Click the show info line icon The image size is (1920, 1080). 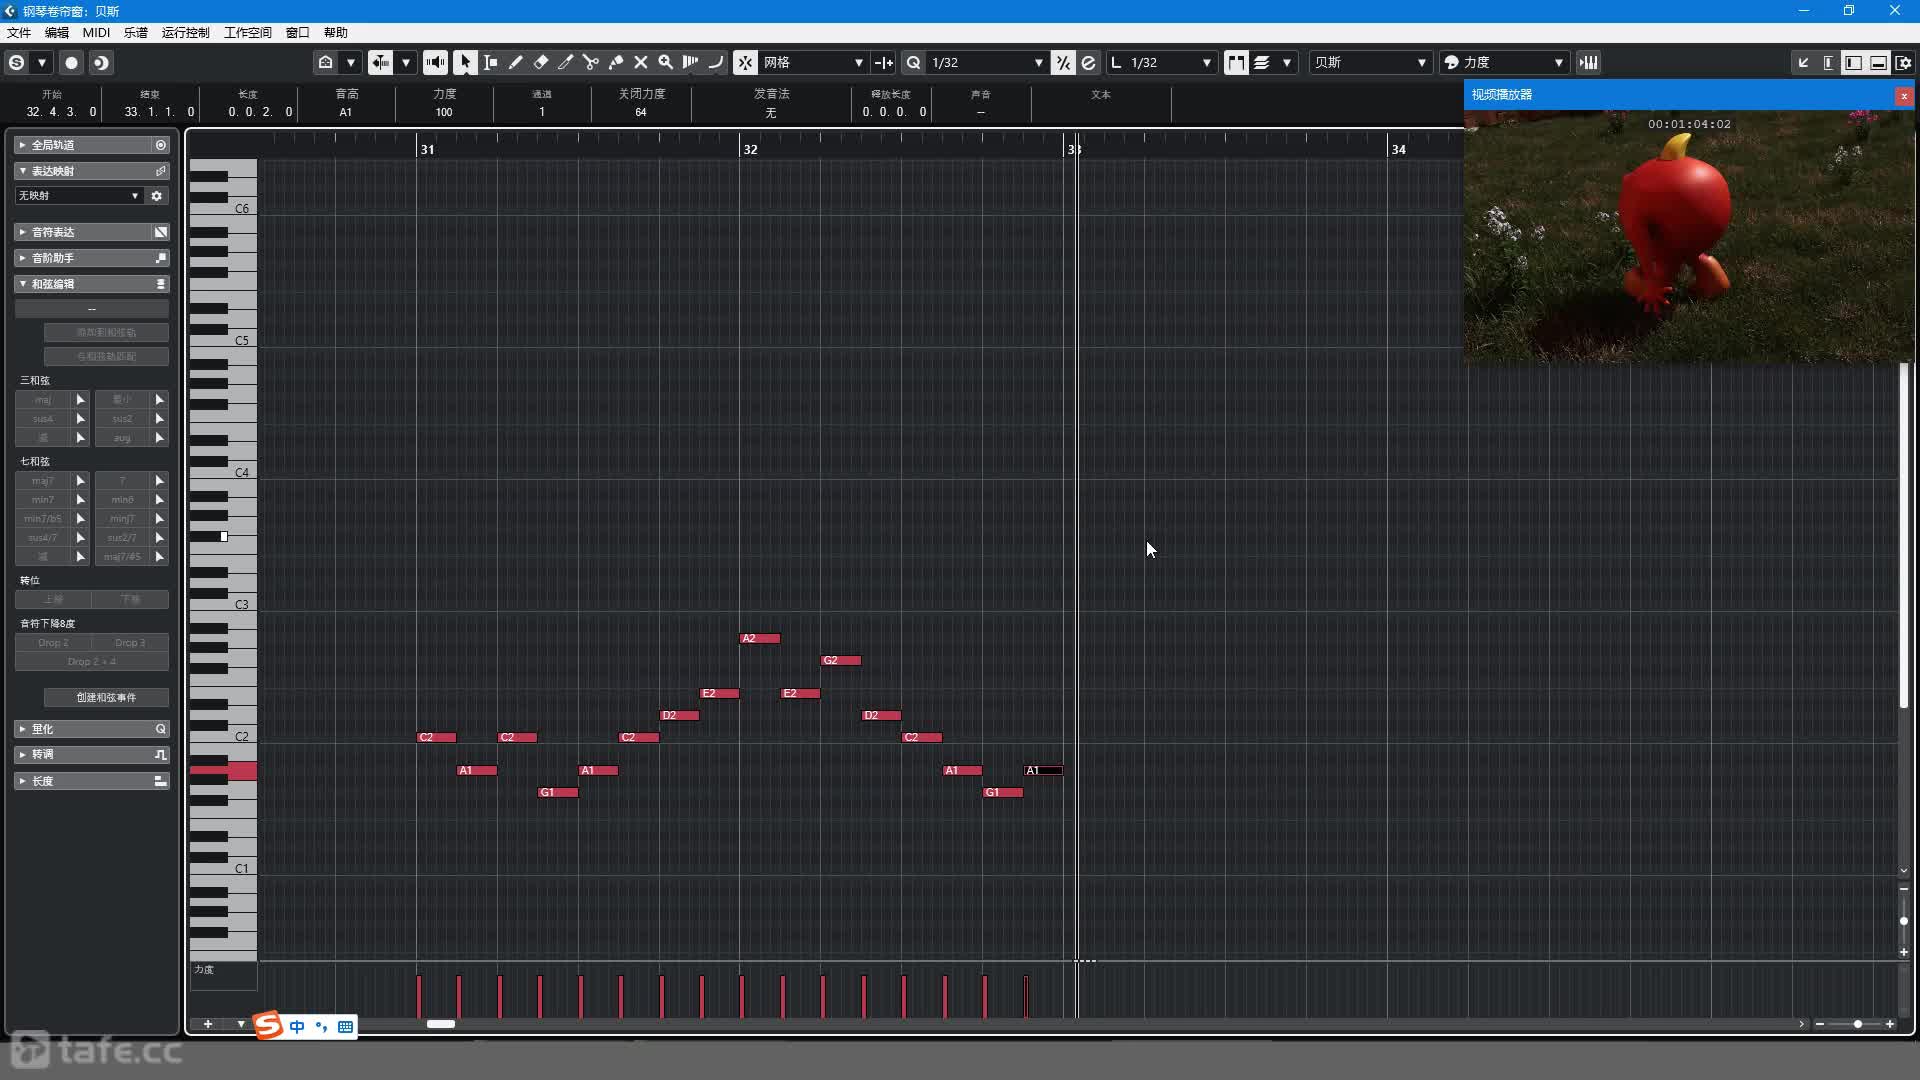pyautogui.click(x=1829, y=62)
